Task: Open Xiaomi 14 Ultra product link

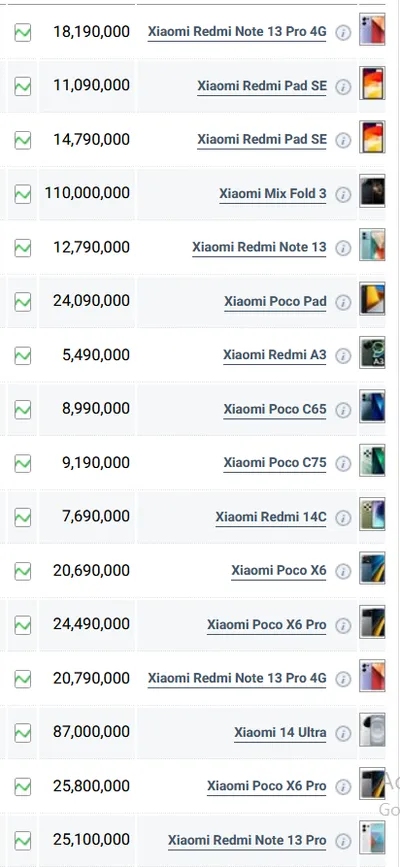Action: tap(280, 733)
